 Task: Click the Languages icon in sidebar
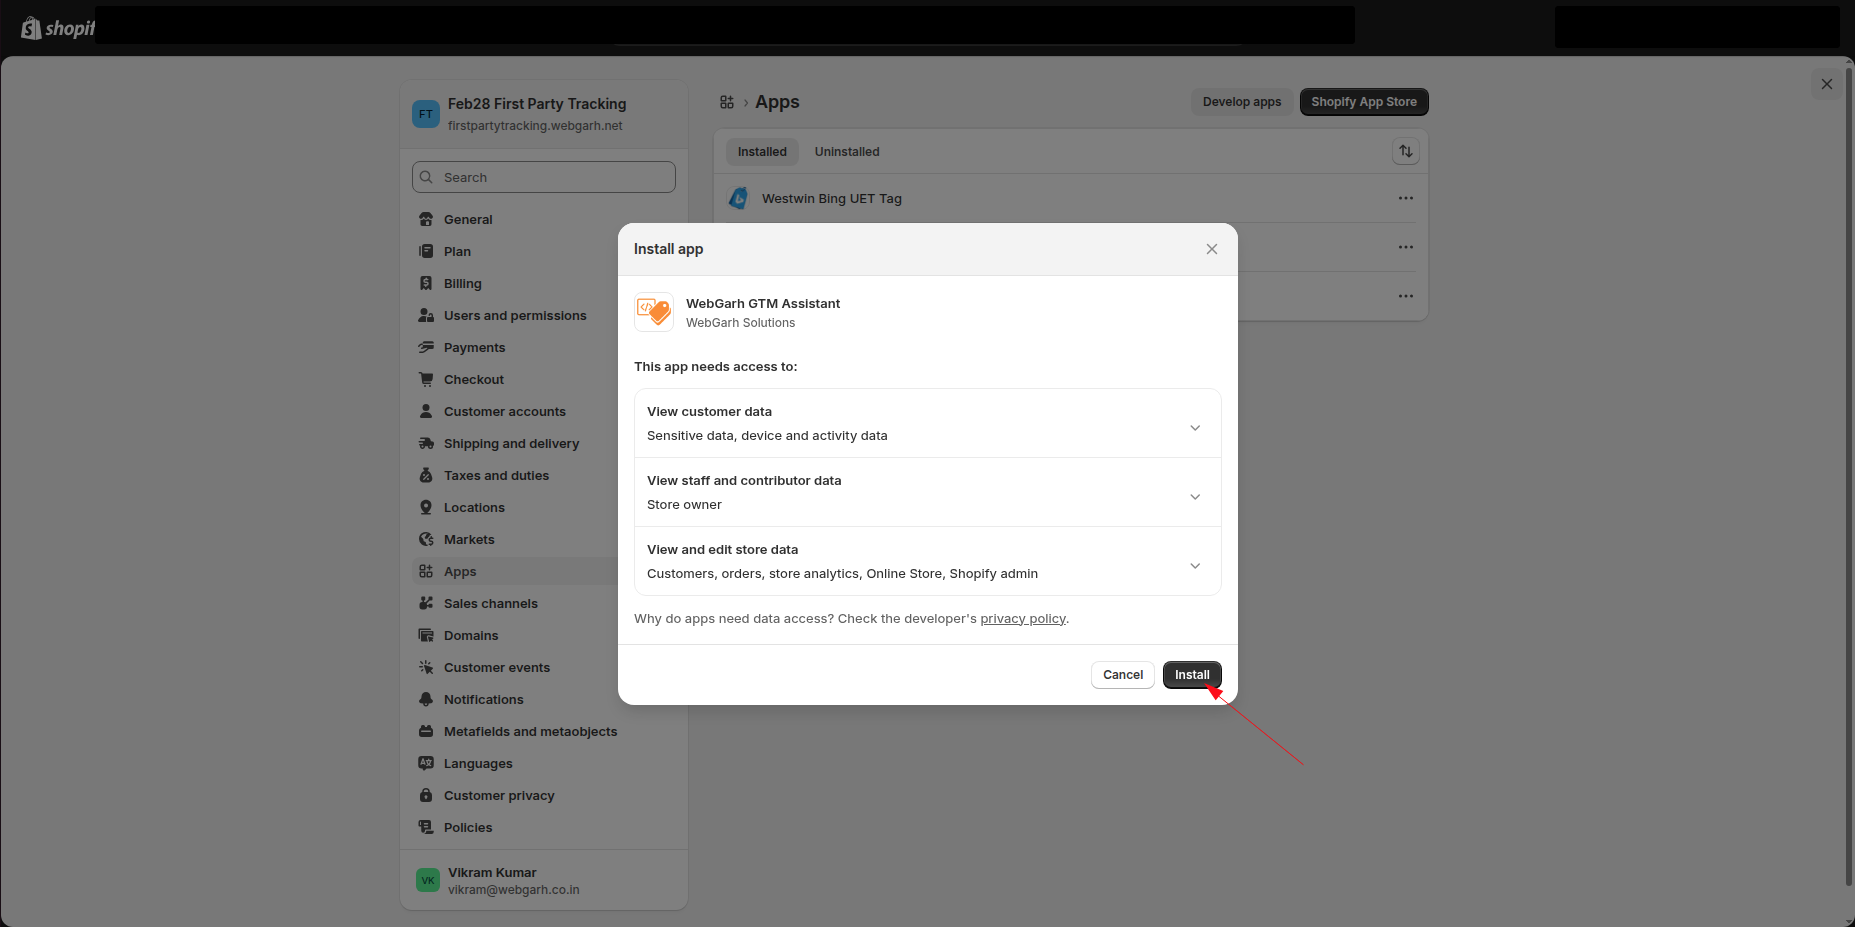click(426, 763)
